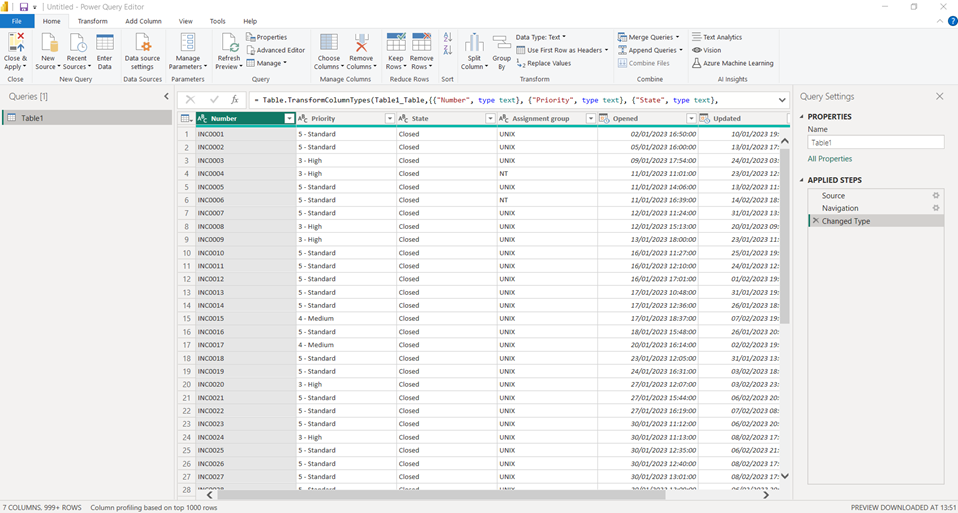Open the Add Column tab
The image size is (958, 513).
pyautogui.click(x=143, y=21)
